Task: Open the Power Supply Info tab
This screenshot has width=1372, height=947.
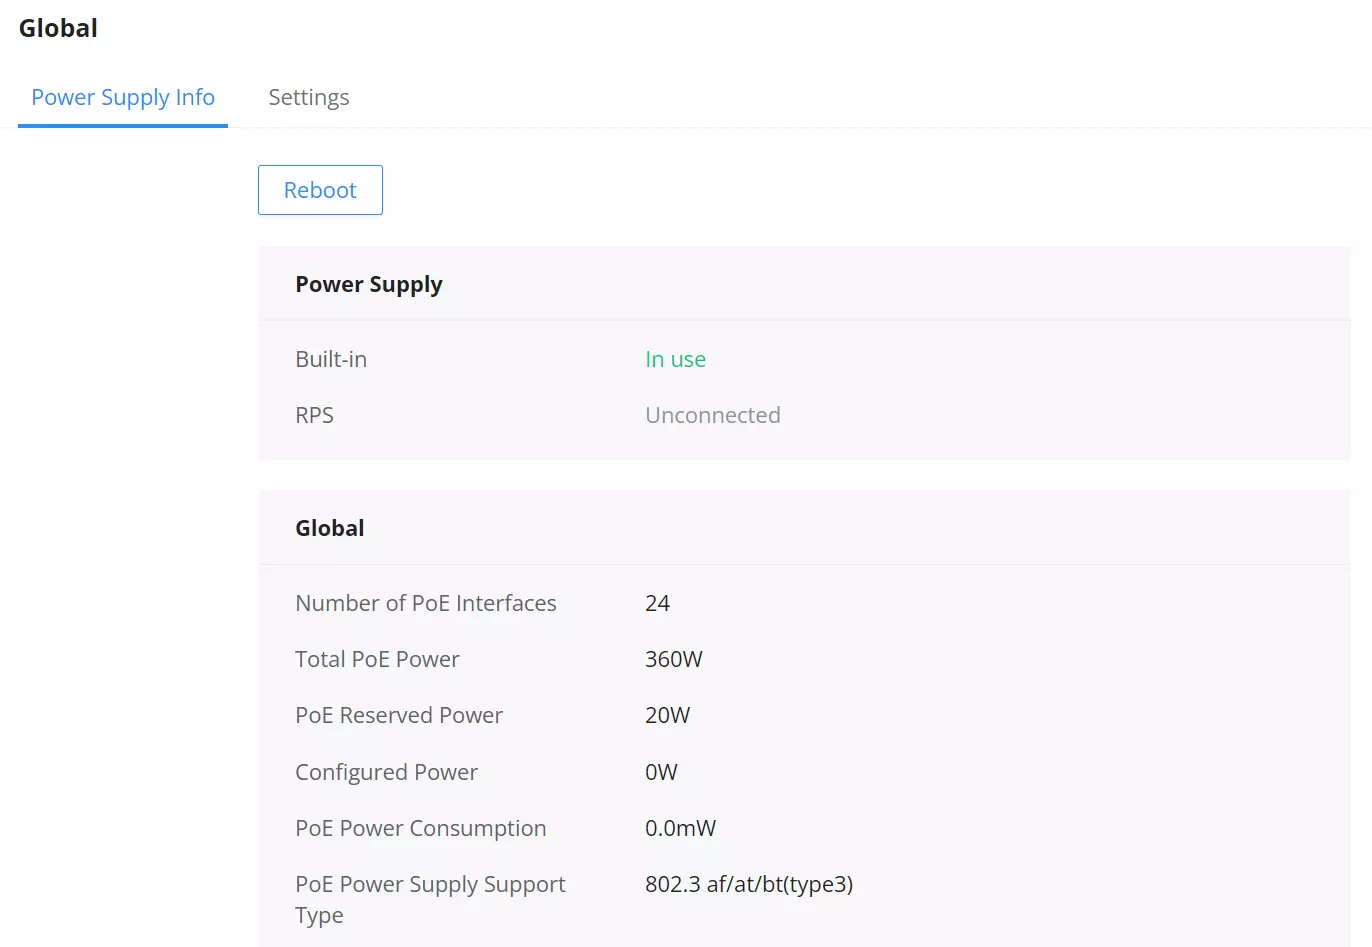Action: [x=123, y=97]
